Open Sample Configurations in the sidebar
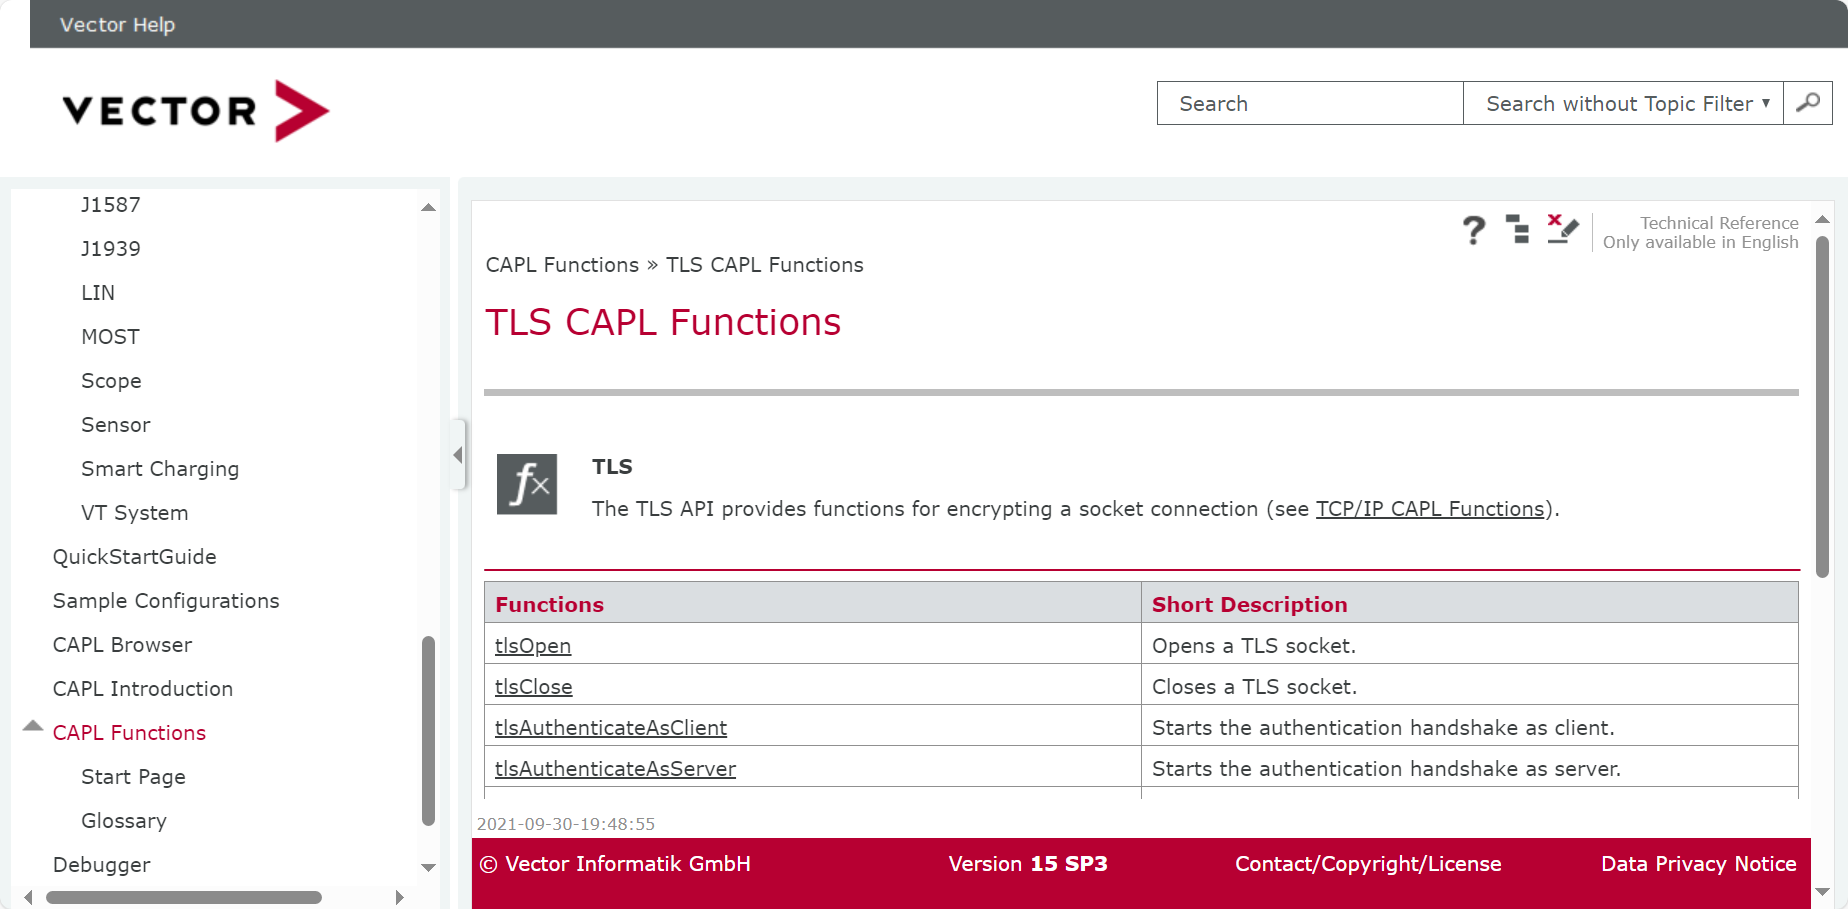This screenshot has height=909, width=1848. [166, 601]
